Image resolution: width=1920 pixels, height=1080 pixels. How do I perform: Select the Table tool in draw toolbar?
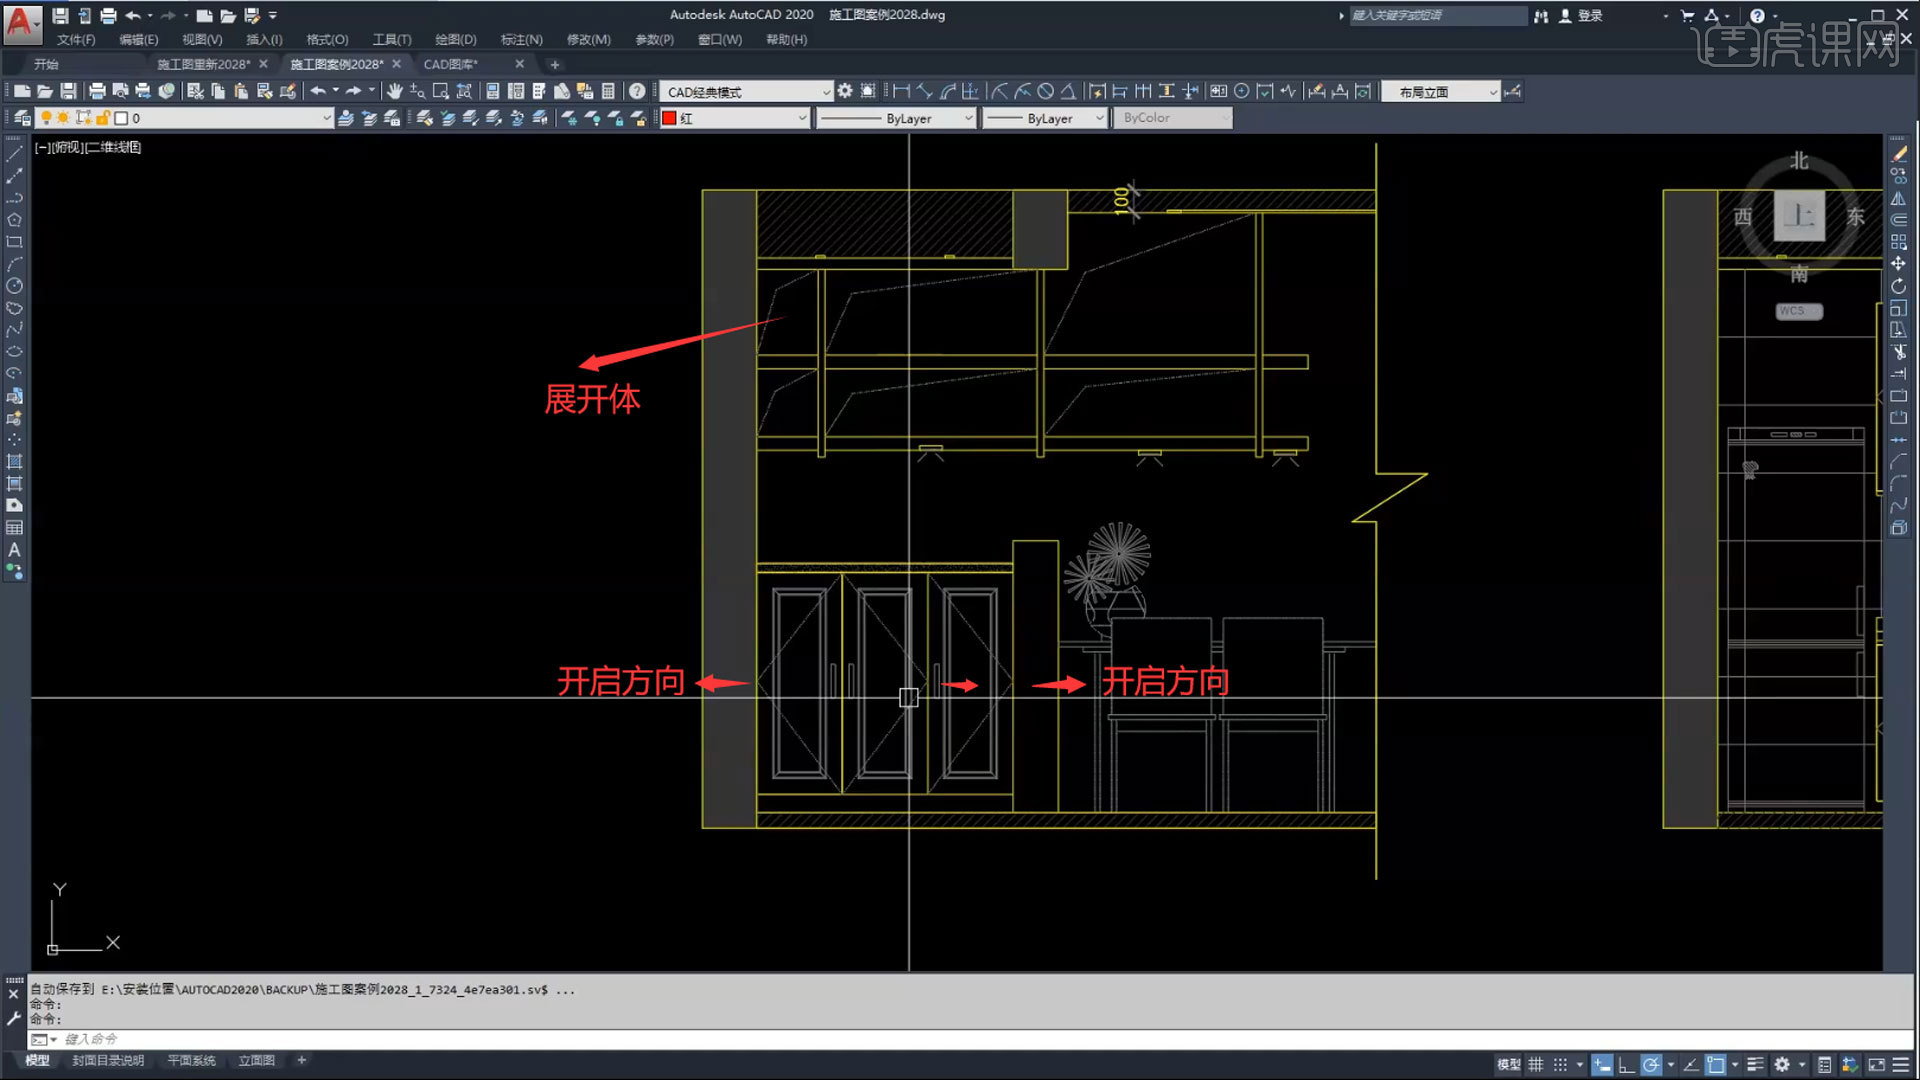point(14,528)
